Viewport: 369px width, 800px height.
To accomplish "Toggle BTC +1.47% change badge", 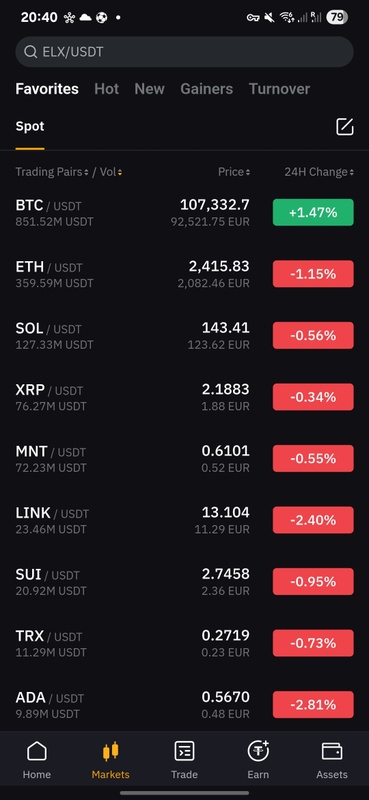I will coord(313,212).
